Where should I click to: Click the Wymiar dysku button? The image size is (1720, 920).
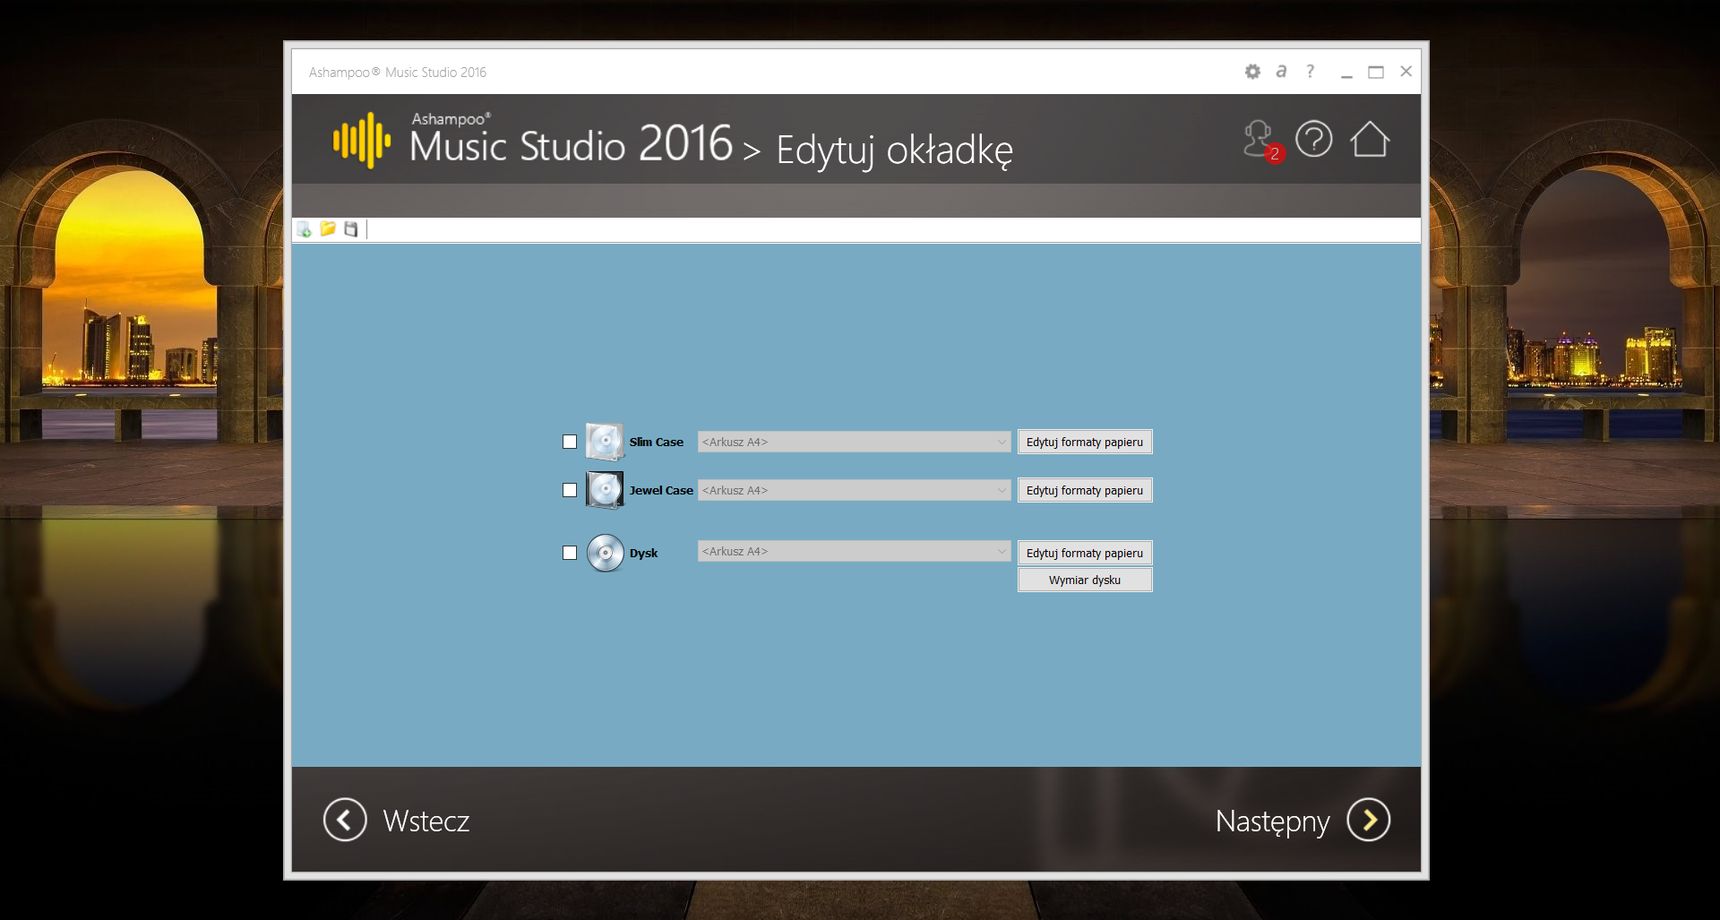coord(1085,580)
